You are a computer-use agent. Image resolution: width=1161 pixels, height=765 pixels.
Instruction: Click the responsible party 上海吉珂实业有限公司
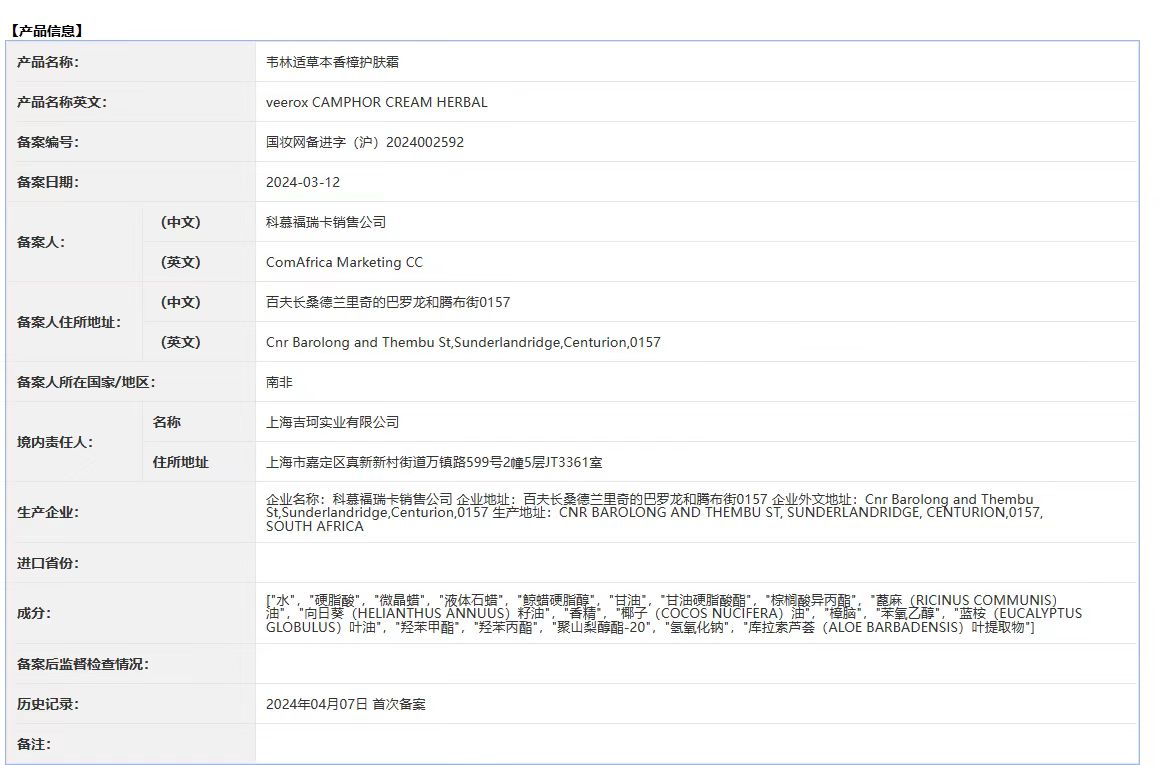point(332,422)
